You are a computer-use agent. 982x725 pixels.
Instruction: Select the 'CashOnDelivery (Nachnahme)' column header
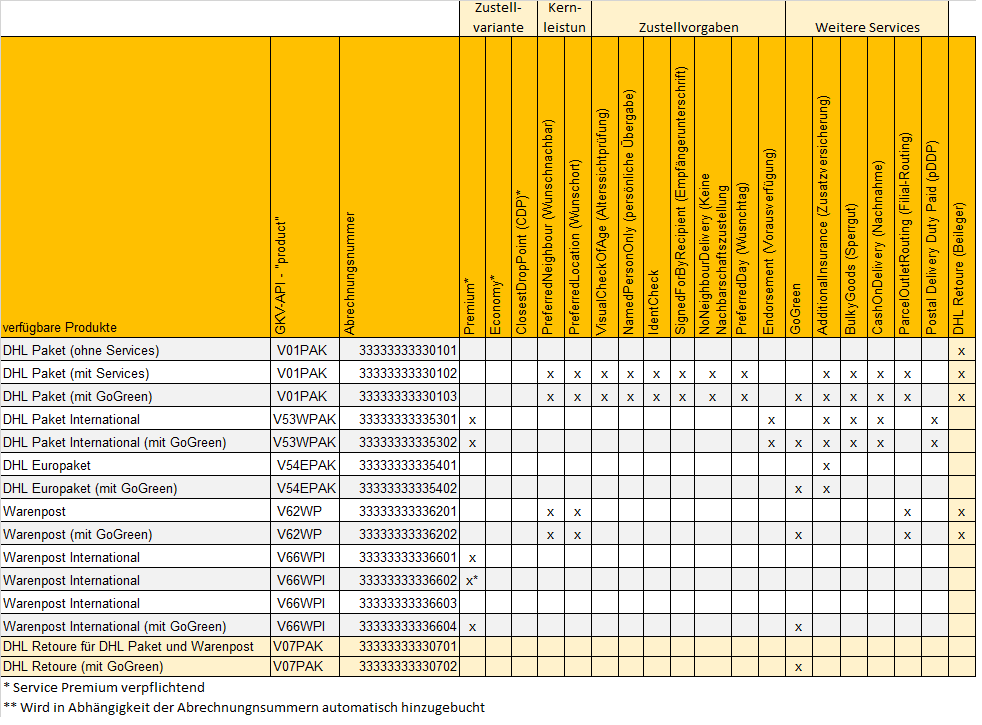coord(877,246)
